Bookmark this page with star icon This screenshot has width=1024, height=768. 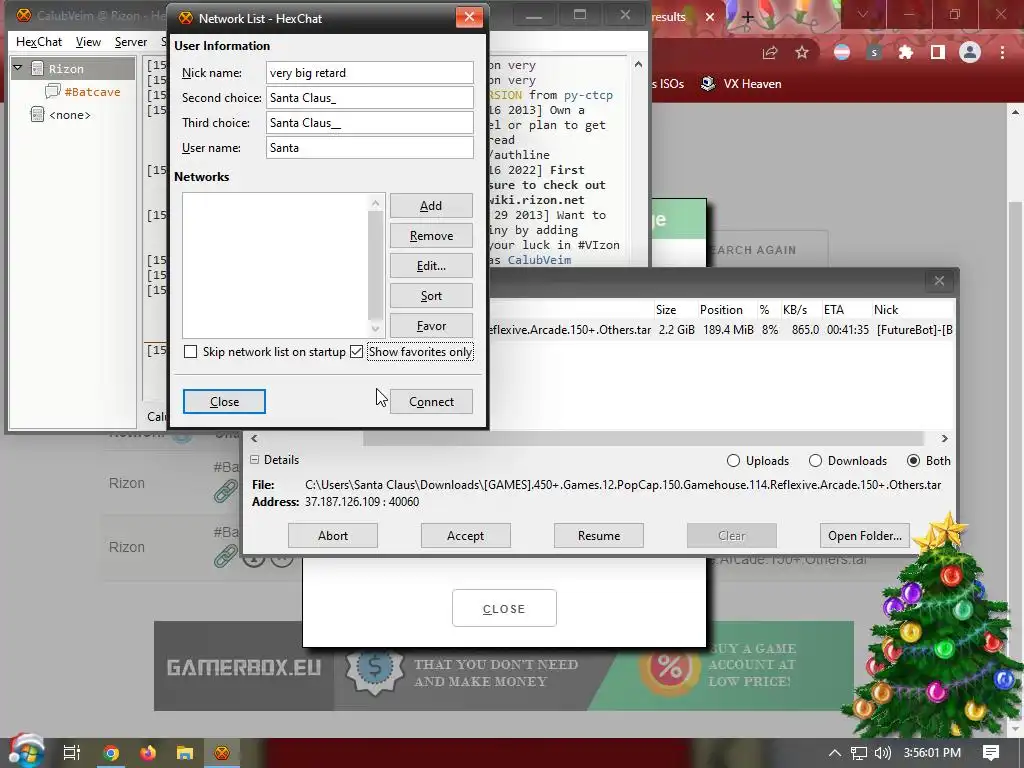tap(802, 53)
